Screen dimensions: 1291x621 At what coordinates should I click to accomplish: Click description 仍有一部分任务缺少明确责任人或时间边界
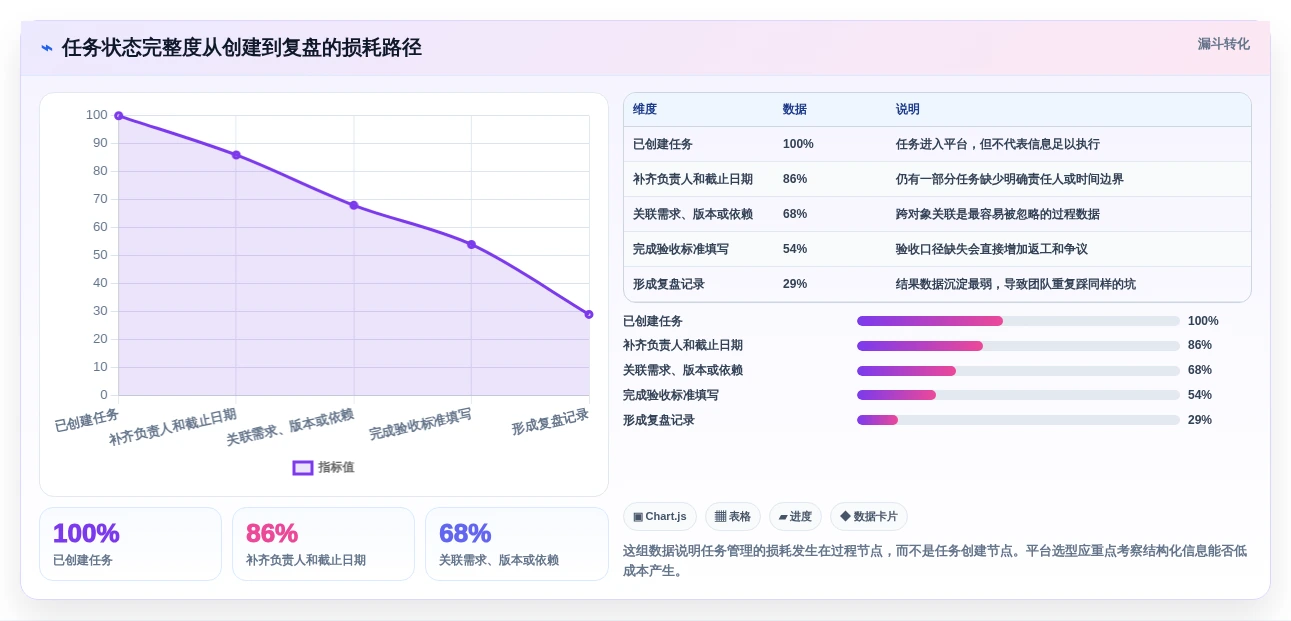click(x=1010, y=179)
